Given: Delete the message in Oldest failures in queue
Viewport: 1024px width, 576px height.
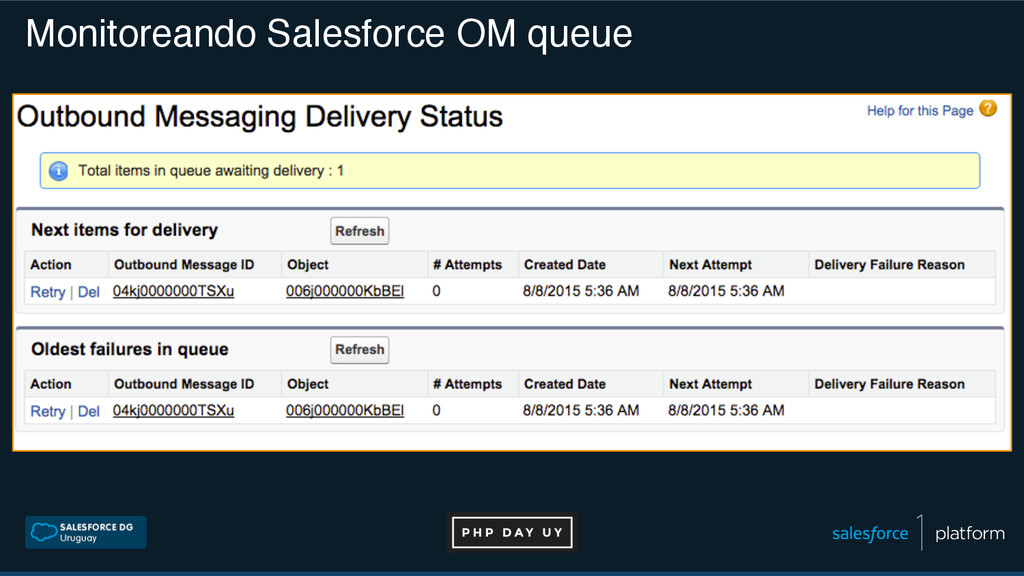Looking at the screenshot, I should [x=89, y=411].
